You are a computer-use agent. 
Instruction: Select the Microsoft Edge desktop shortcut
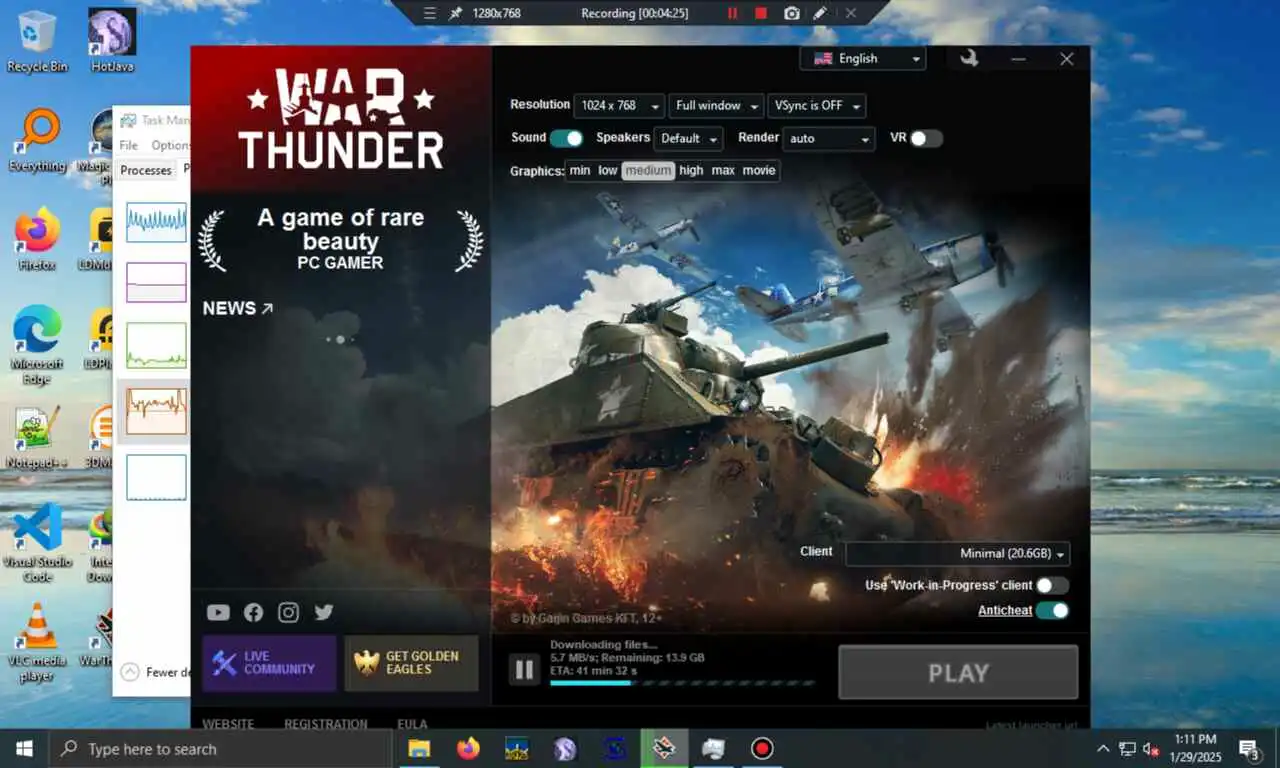tap(37, 345)
